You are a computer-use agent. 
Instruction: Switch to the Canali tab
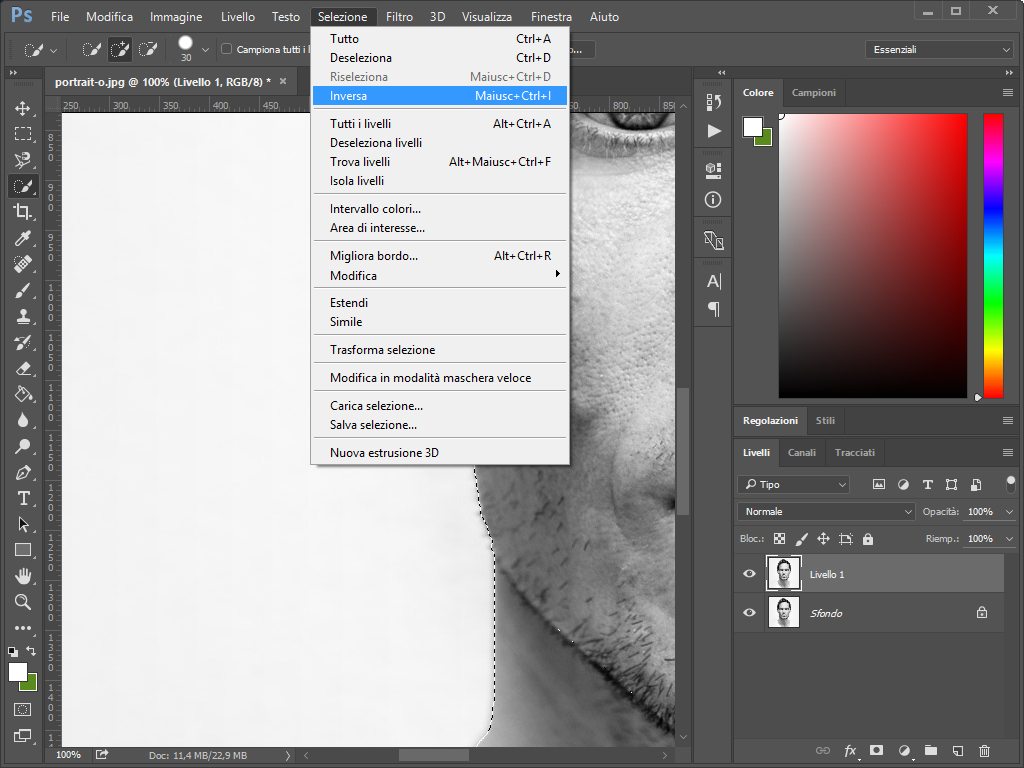click(801, 452)
